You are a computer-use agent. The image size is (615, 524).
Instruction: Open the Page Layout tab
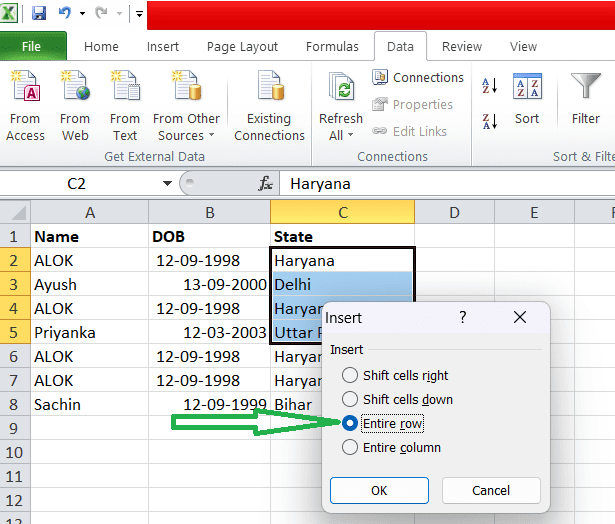click(x=242, y=47)
